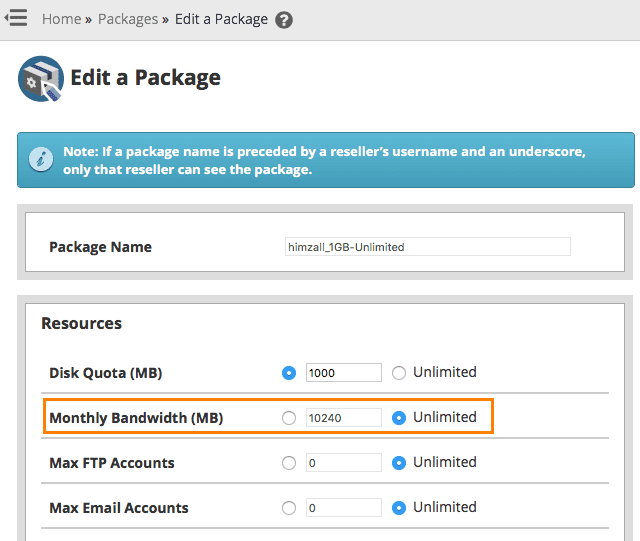Click the Package Name label
This screenshot has height=541, width=640.
[100, 247]
